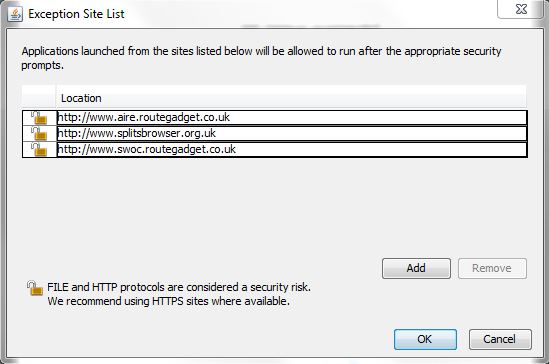This screenshot has width=549, height=364.
Task: Click the unlocked padlock icon beside splitsbrowser.org.uk
Action: pyautogui.click(x=39, y=134)
